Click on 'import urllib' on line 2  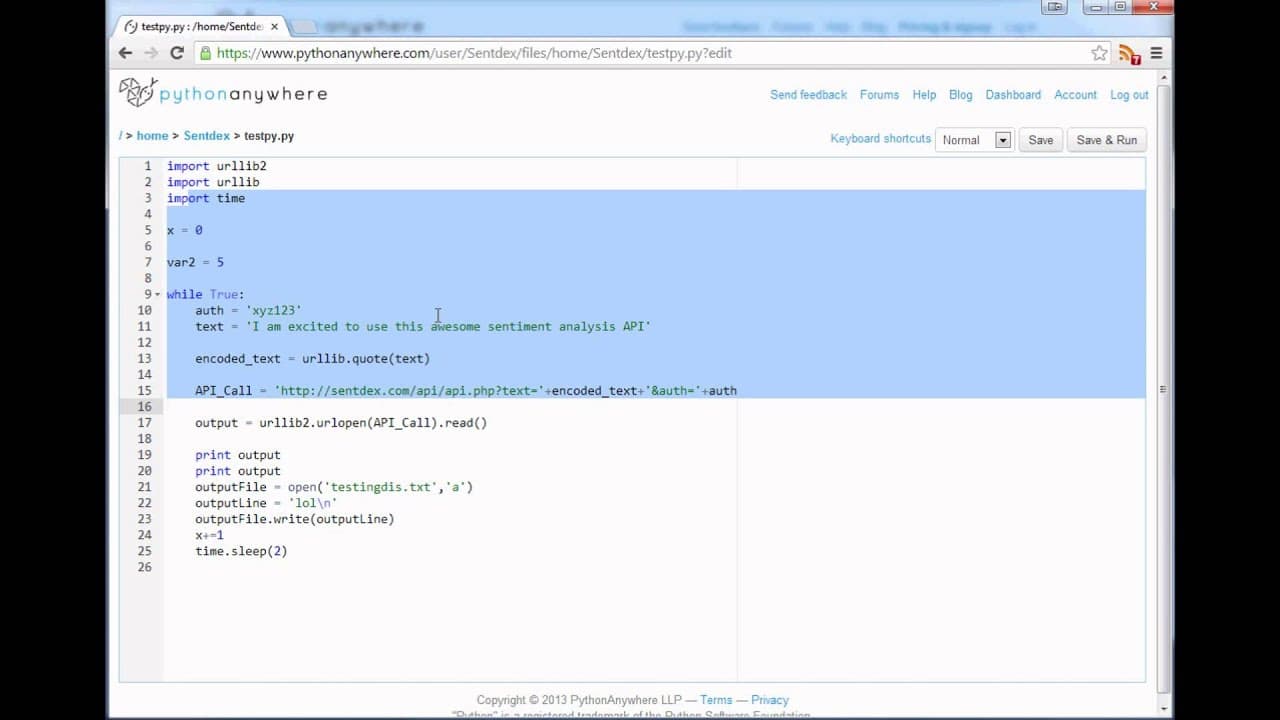tap(213, 182)
